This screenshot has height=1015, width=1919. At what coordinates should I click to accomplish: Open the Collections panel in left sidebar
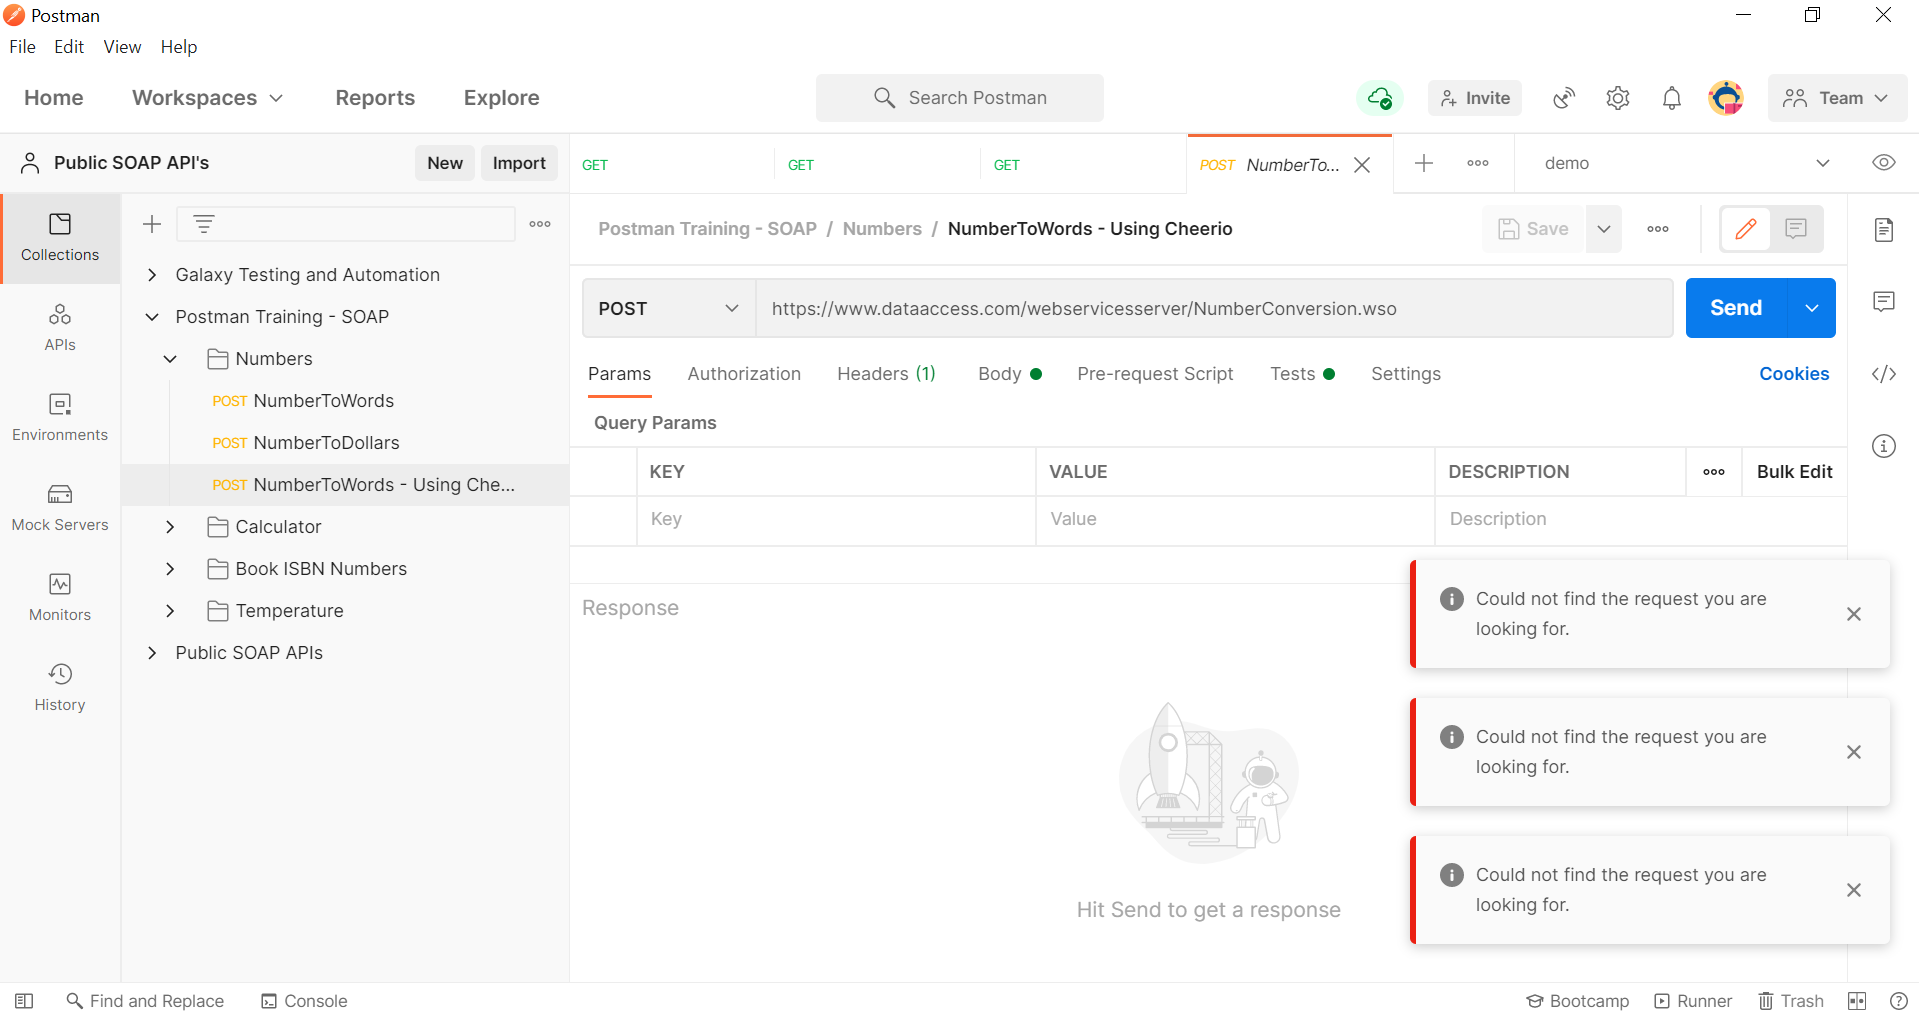pyautogui.click(x=59, y=238)
